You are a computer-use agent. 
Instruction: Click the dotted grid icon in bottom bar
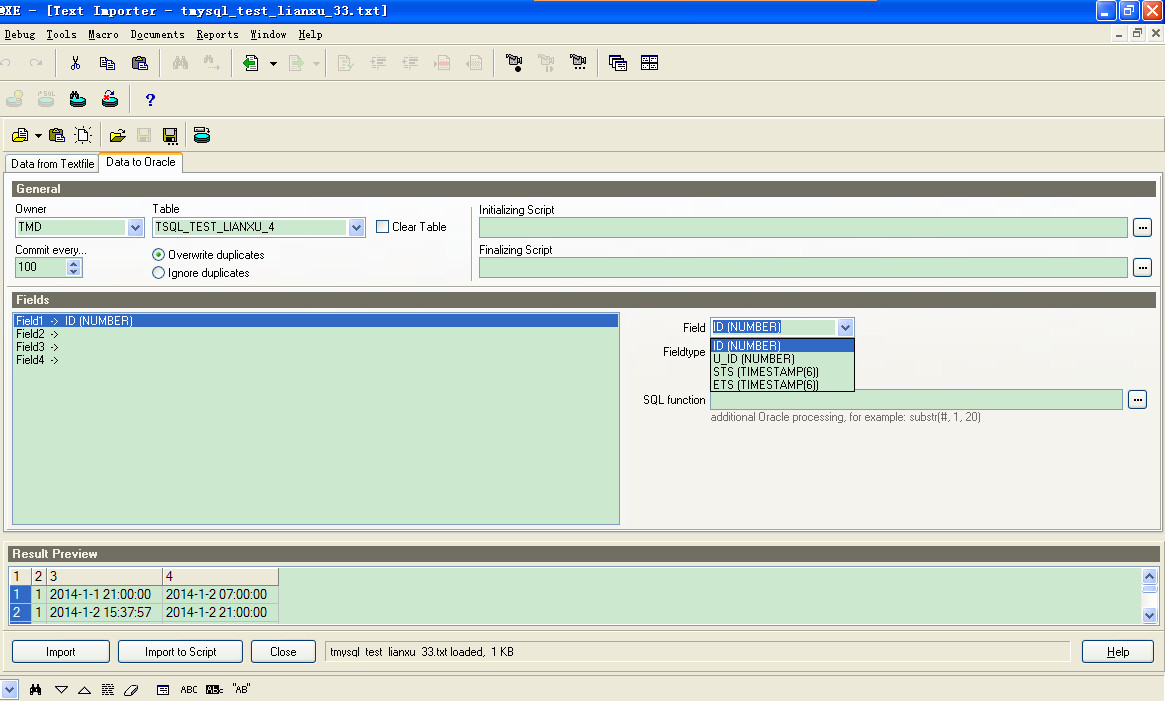(x=108, y=689)
